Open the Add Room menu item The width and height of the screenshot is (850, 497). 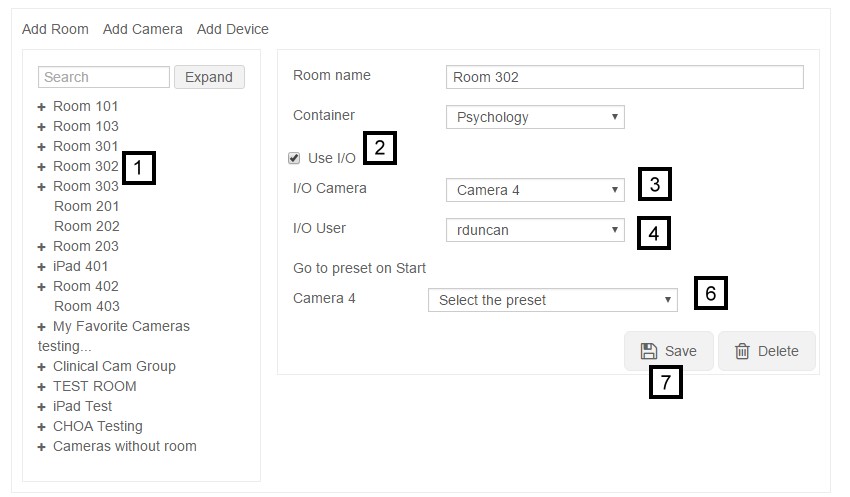pos(55,29)
